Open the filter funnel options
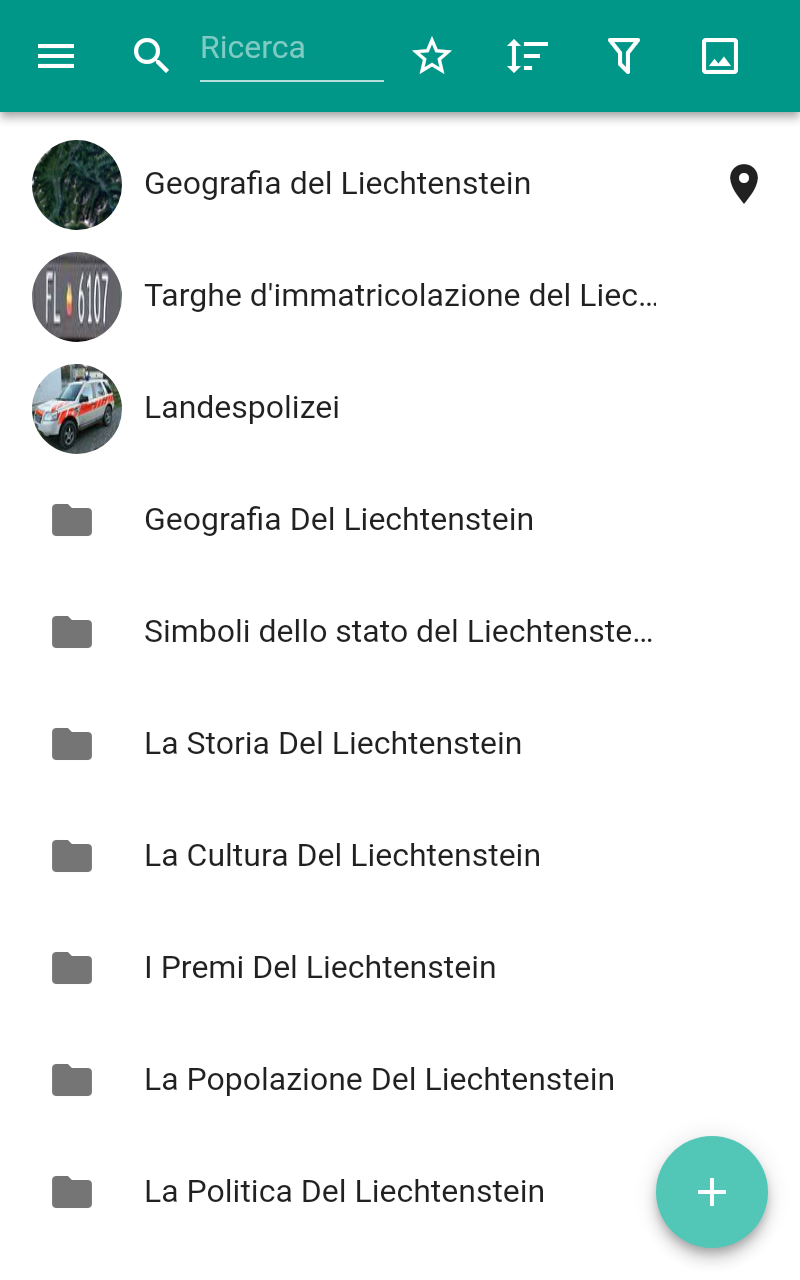The width and height of the screenshot is (800, 1280). pyautogui.click(x=624, y=56)
